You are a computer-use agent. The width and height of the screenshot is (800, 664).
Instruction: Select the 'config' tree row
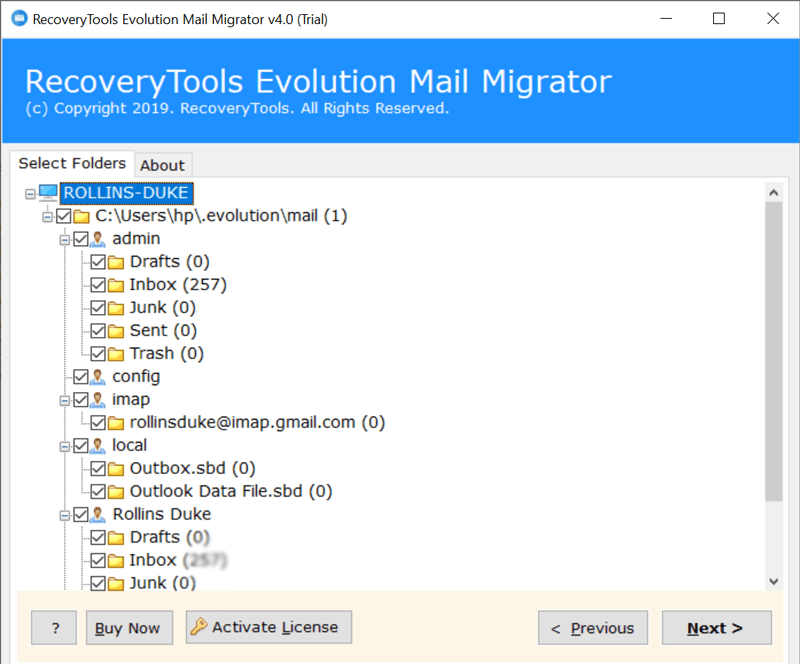[x=136, y=377]
